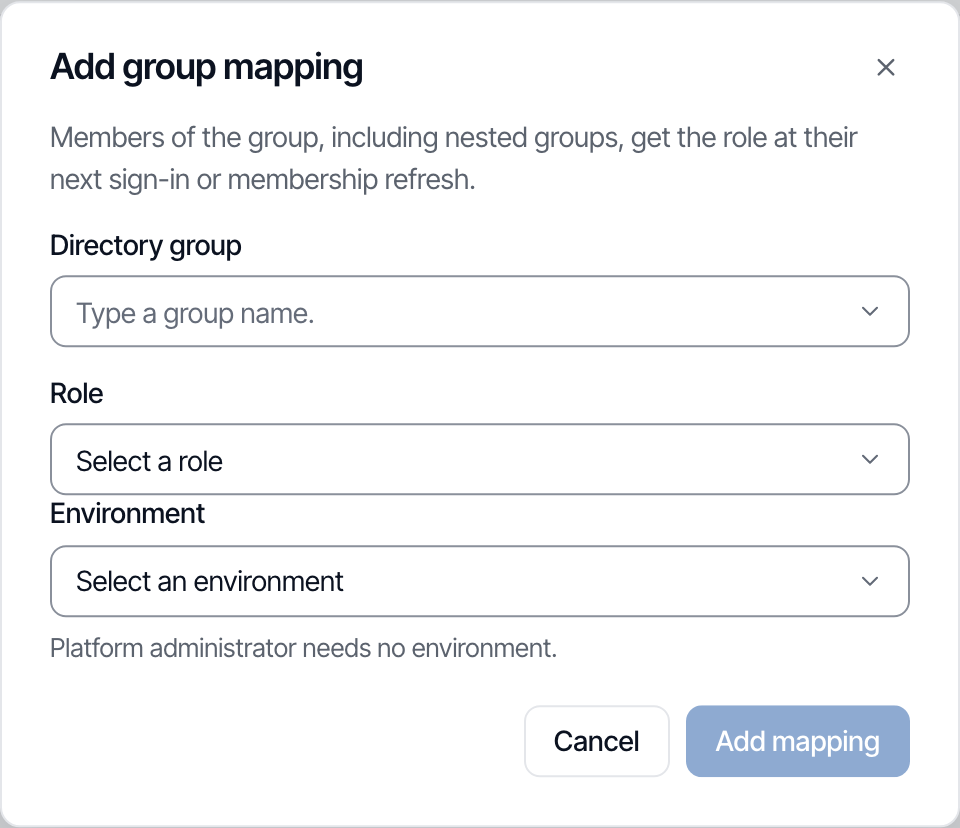This screenshot has width=960, height=828.
Task: Click the Environment field label
Action: 127,513
